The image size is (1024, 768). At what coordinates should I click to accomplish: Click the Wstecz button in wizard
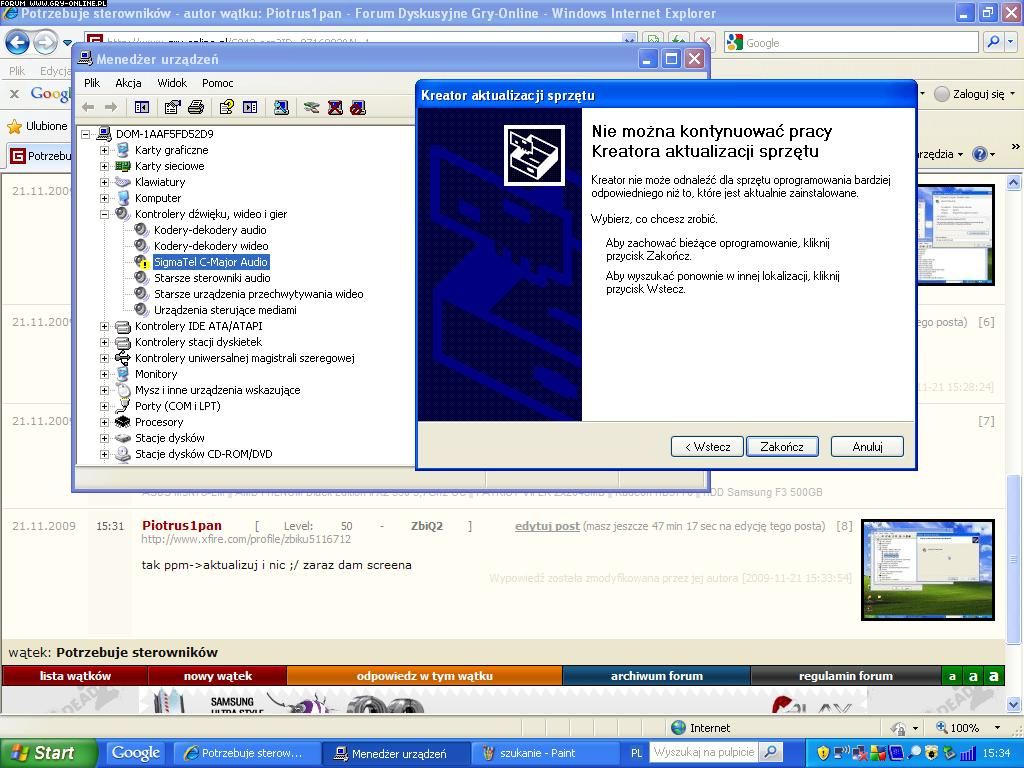point(707,447)
